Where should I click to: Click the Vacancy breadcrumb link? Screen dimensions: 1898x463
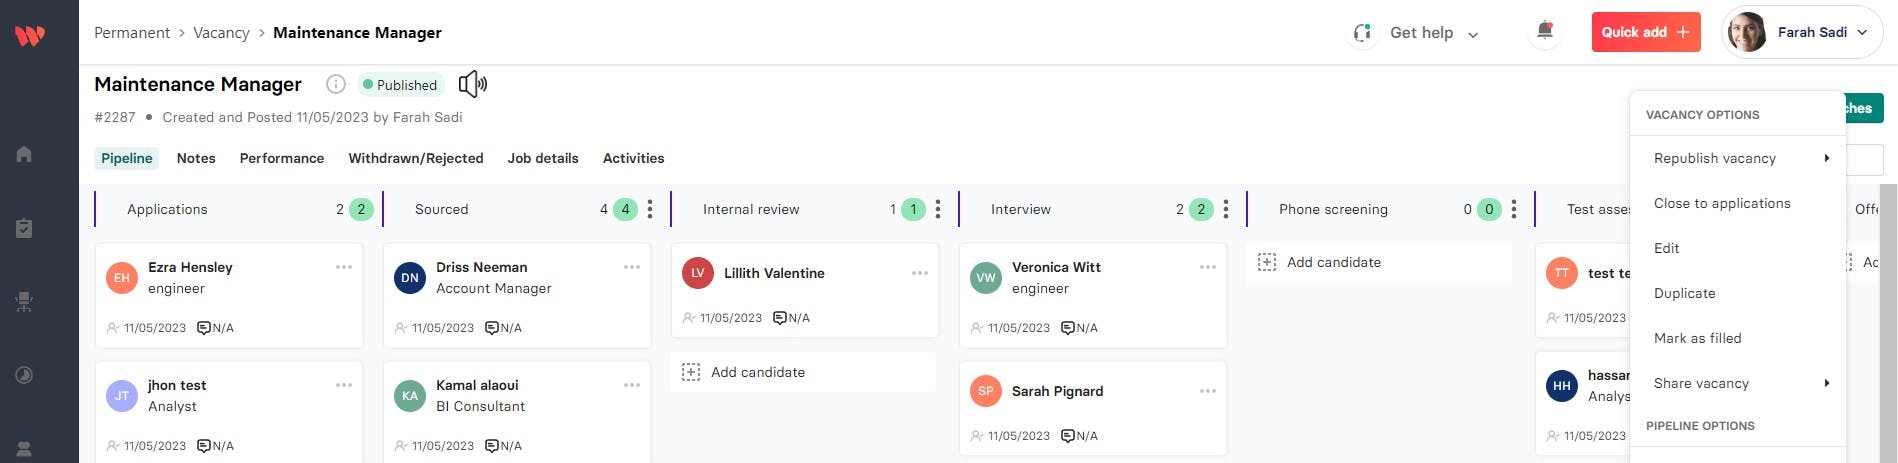221,33
